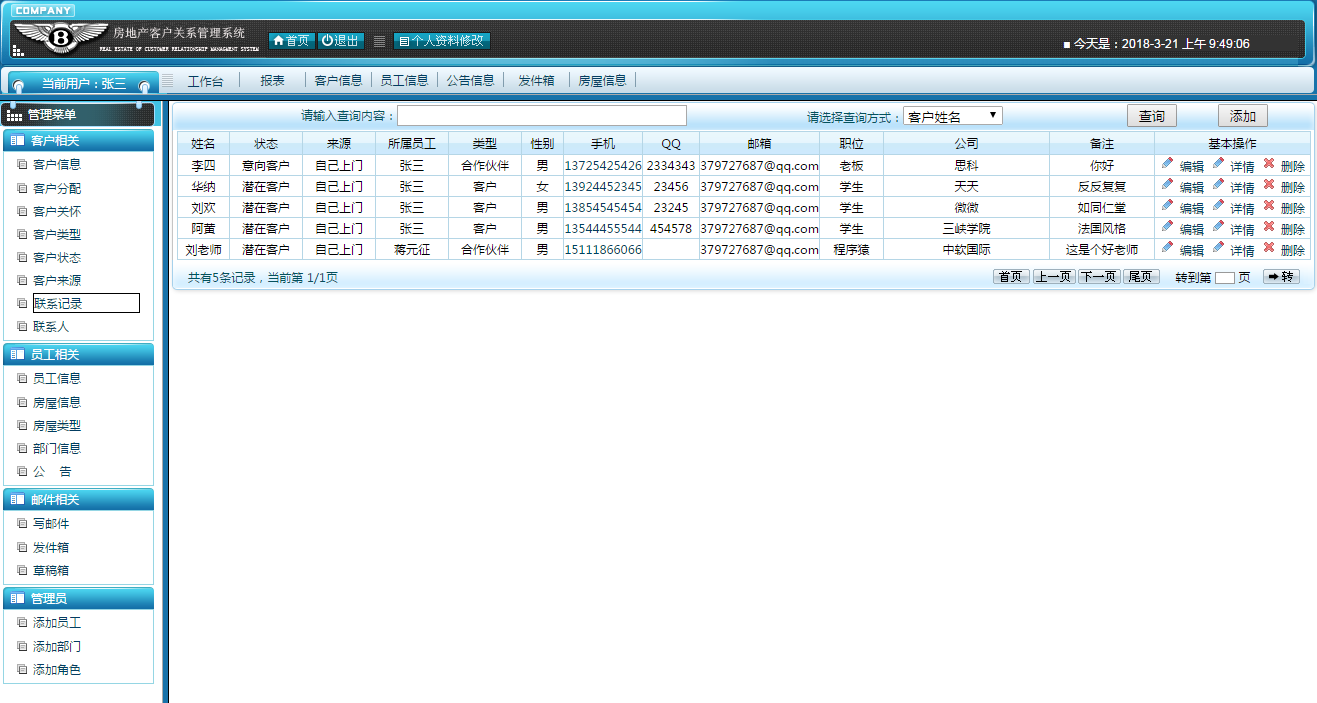Collapse the 员工相关 menu section
This screenshot has width=1317, height=703.
coord(79,355)
